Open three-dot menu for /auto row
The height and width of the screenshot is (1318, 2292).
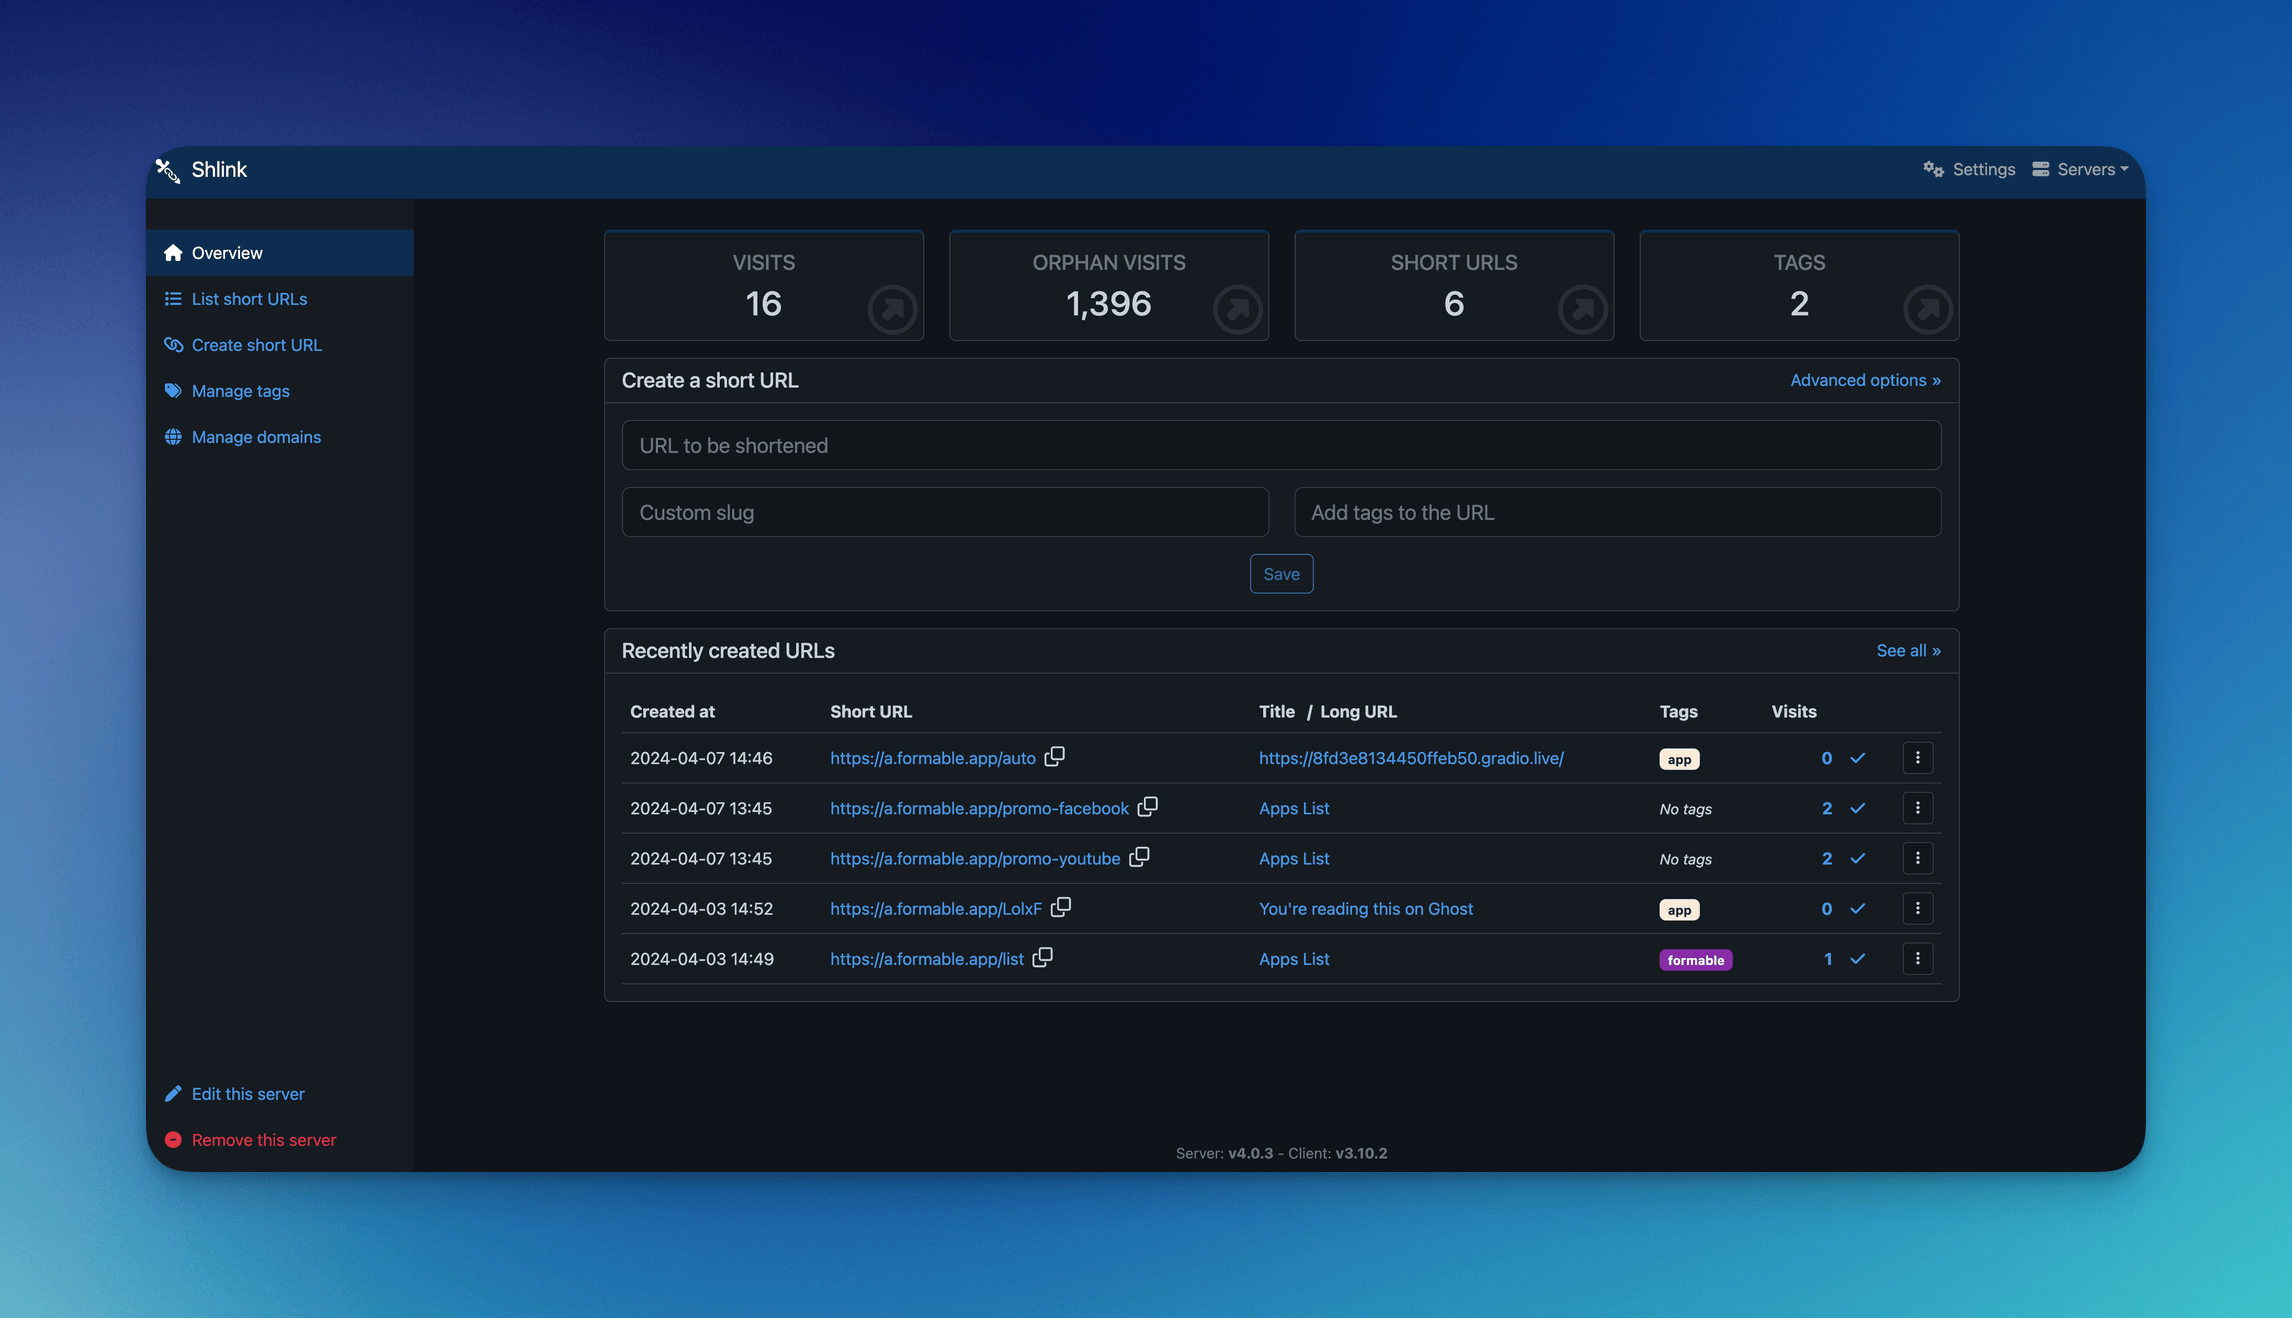point(1917,758)
